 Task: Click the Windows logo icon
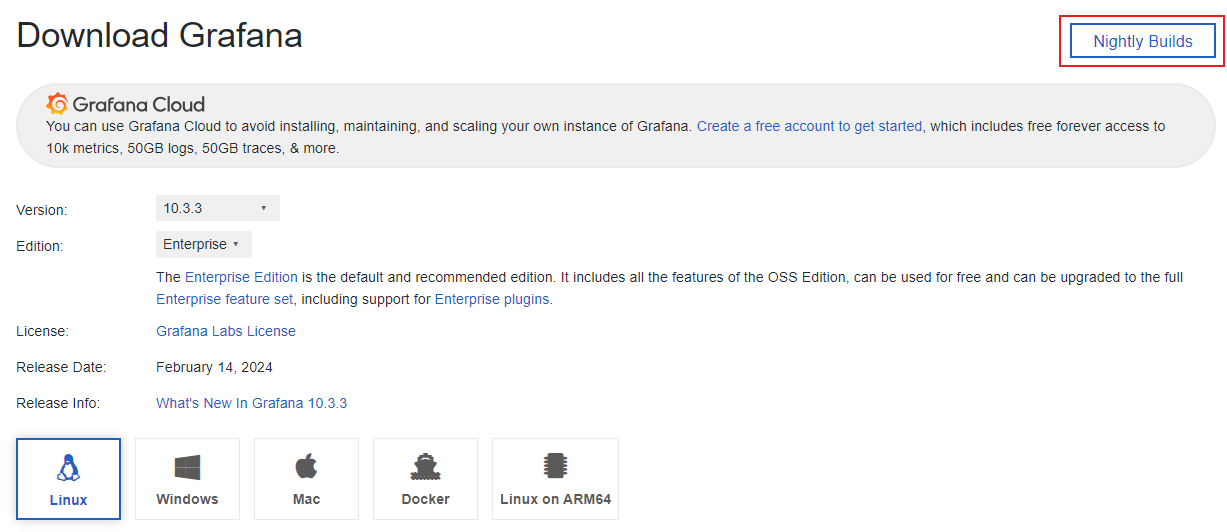(x=187, y=467)
